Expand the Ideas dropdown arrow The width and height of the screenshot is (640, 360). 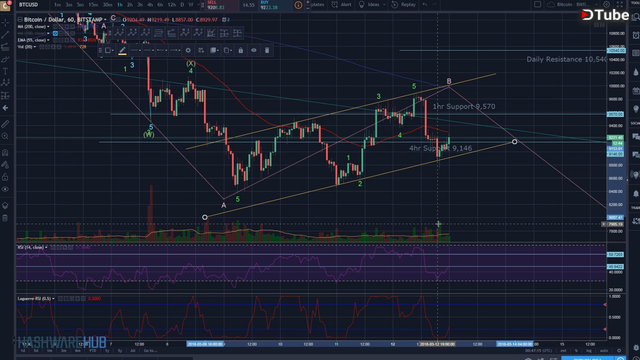384,5
